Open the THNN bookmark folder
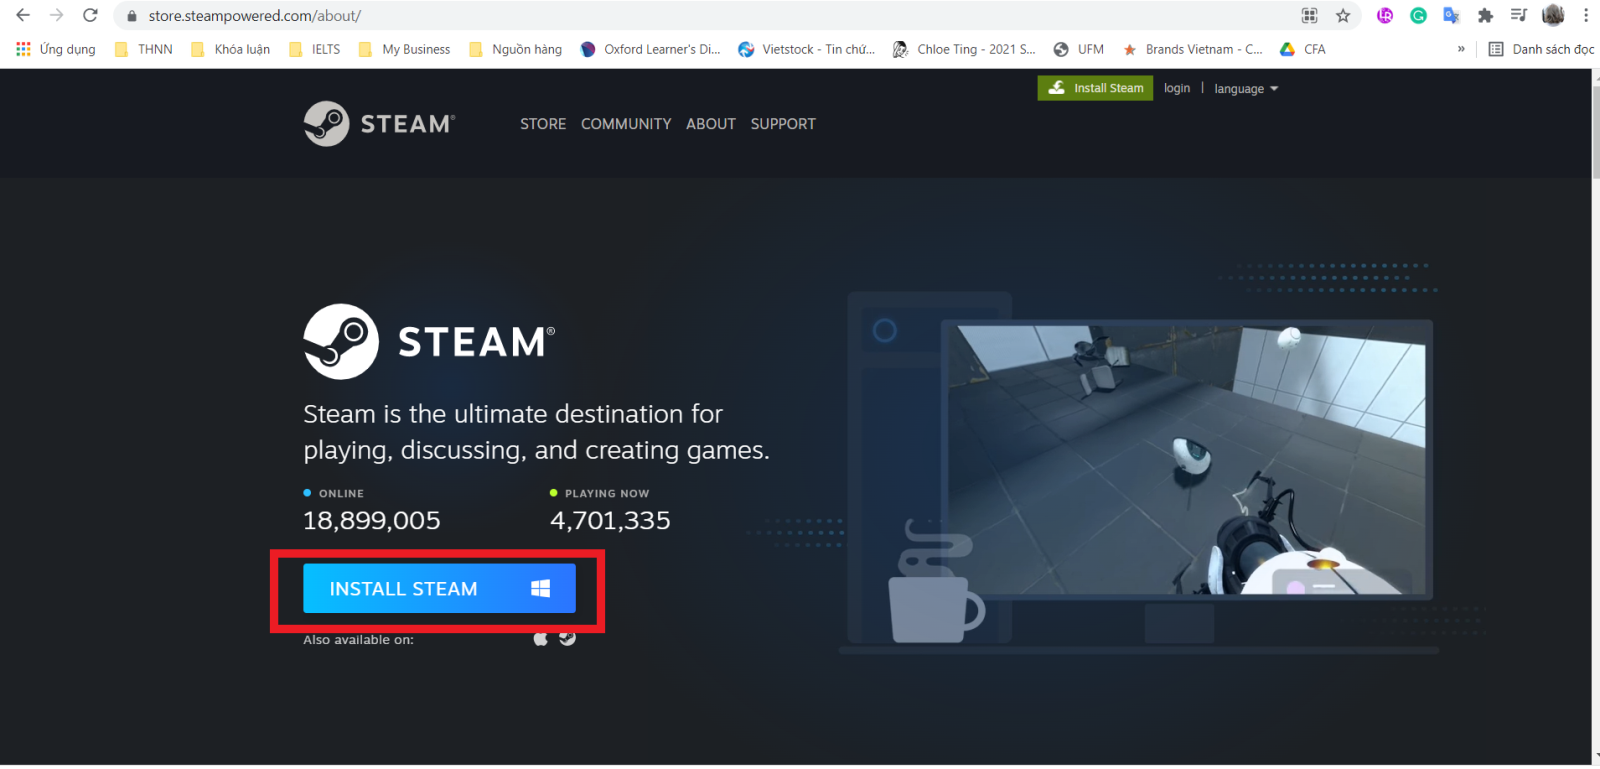The height and width of the screenshot is (769, 1600). pyautogui.click(x=143, y=49)
